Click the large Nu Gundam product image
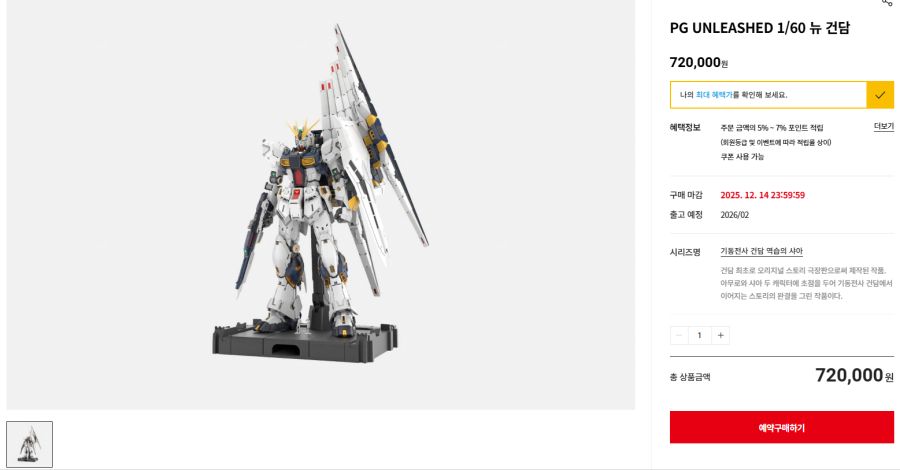The image size is (900, 470). click(321, 204)
